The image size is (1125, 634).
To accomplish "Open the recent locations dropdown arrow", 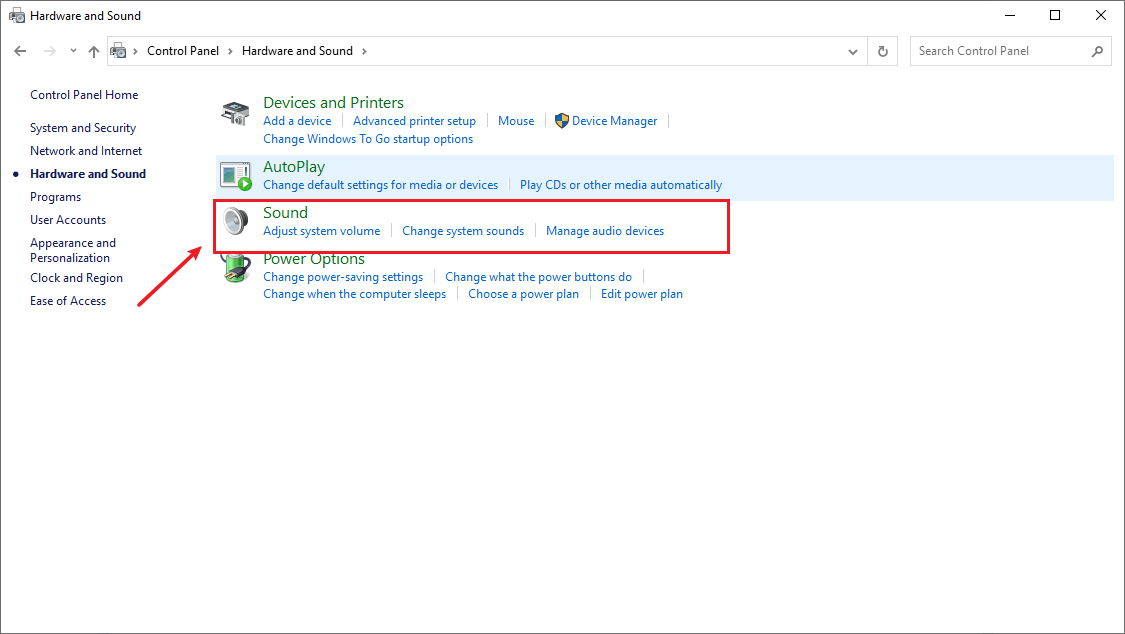I will point(73,51).
